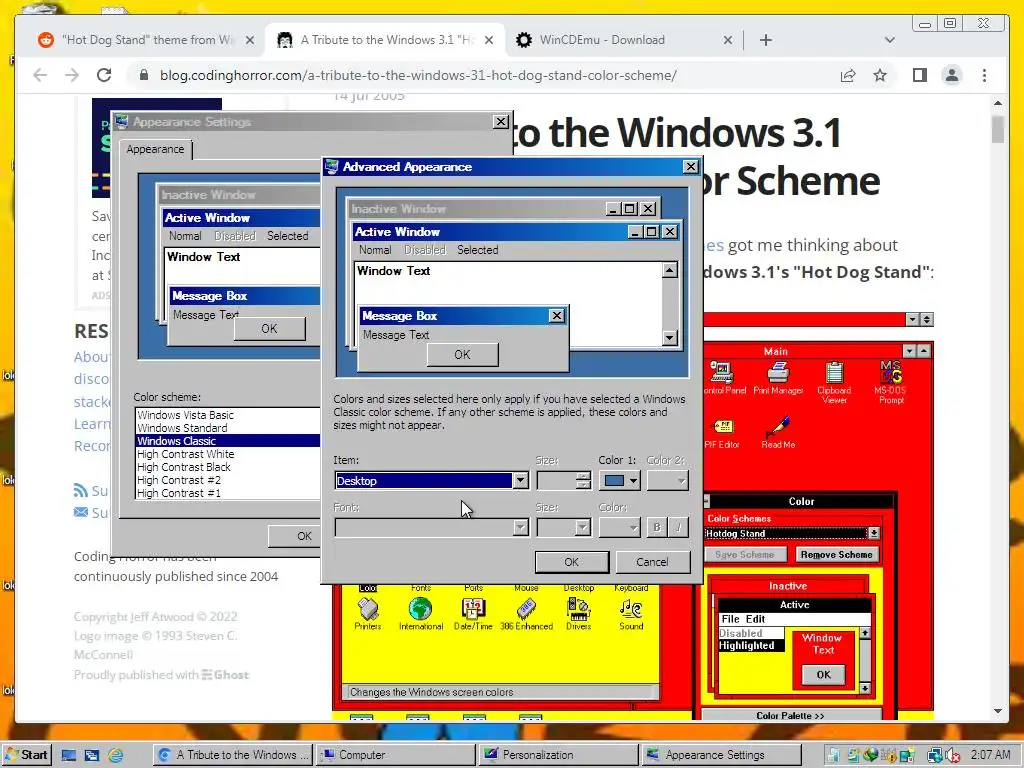Image resolution: width=1024 pixels, height=768 pixels.
Task: Click Printers icon in Hot Dog Stand image
Action: click(368, 614)
